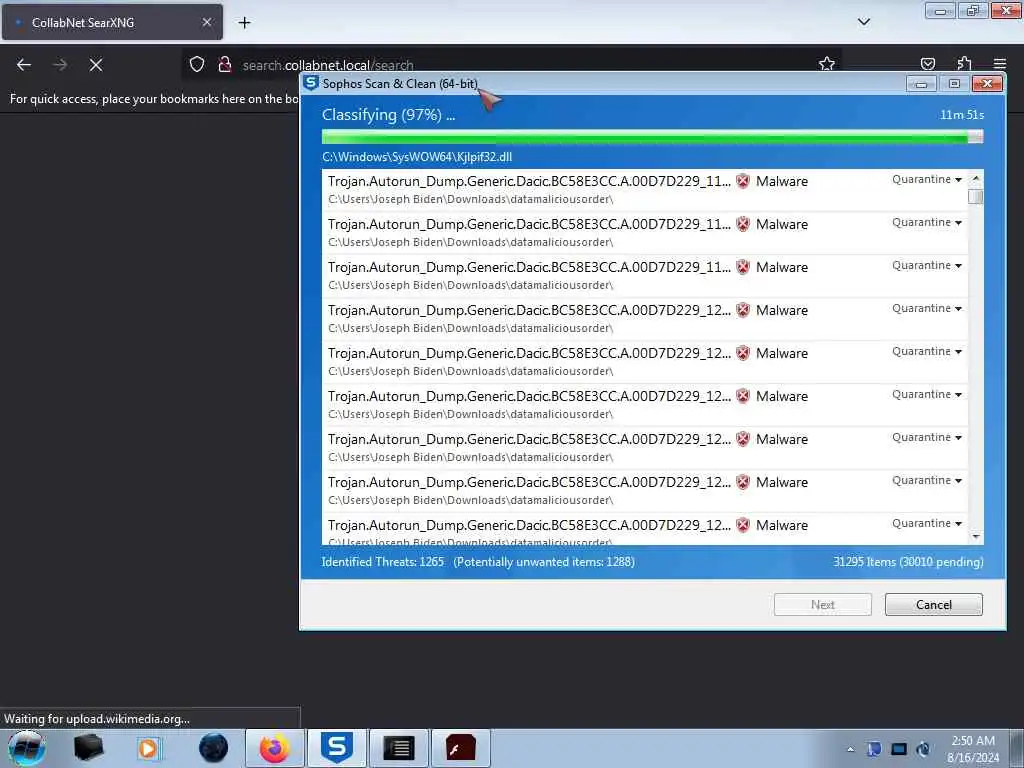The image size is (1024, 768).
Task: Open Quarantine dropdown on the topmost threat row
Action: [927, 179]
